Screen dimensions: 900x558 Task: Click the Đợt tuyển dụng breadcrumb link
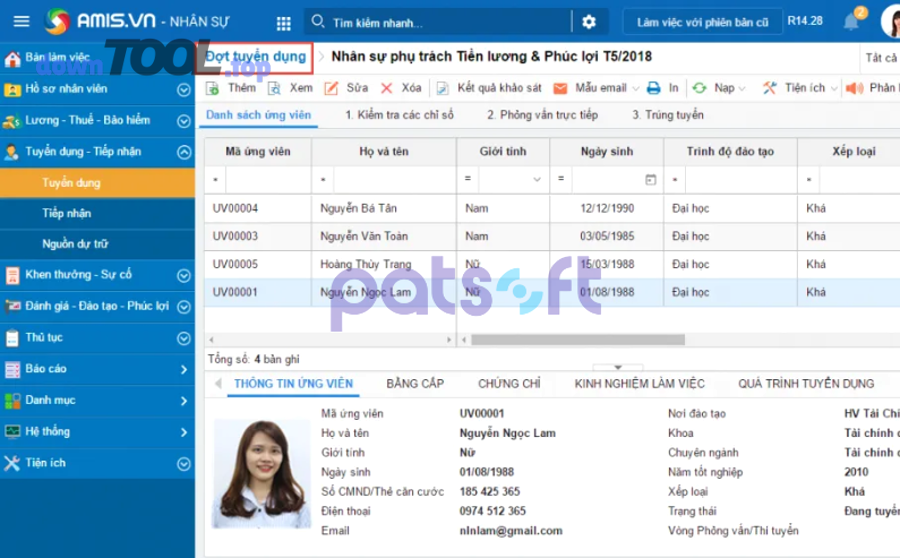tap(255, 56)
